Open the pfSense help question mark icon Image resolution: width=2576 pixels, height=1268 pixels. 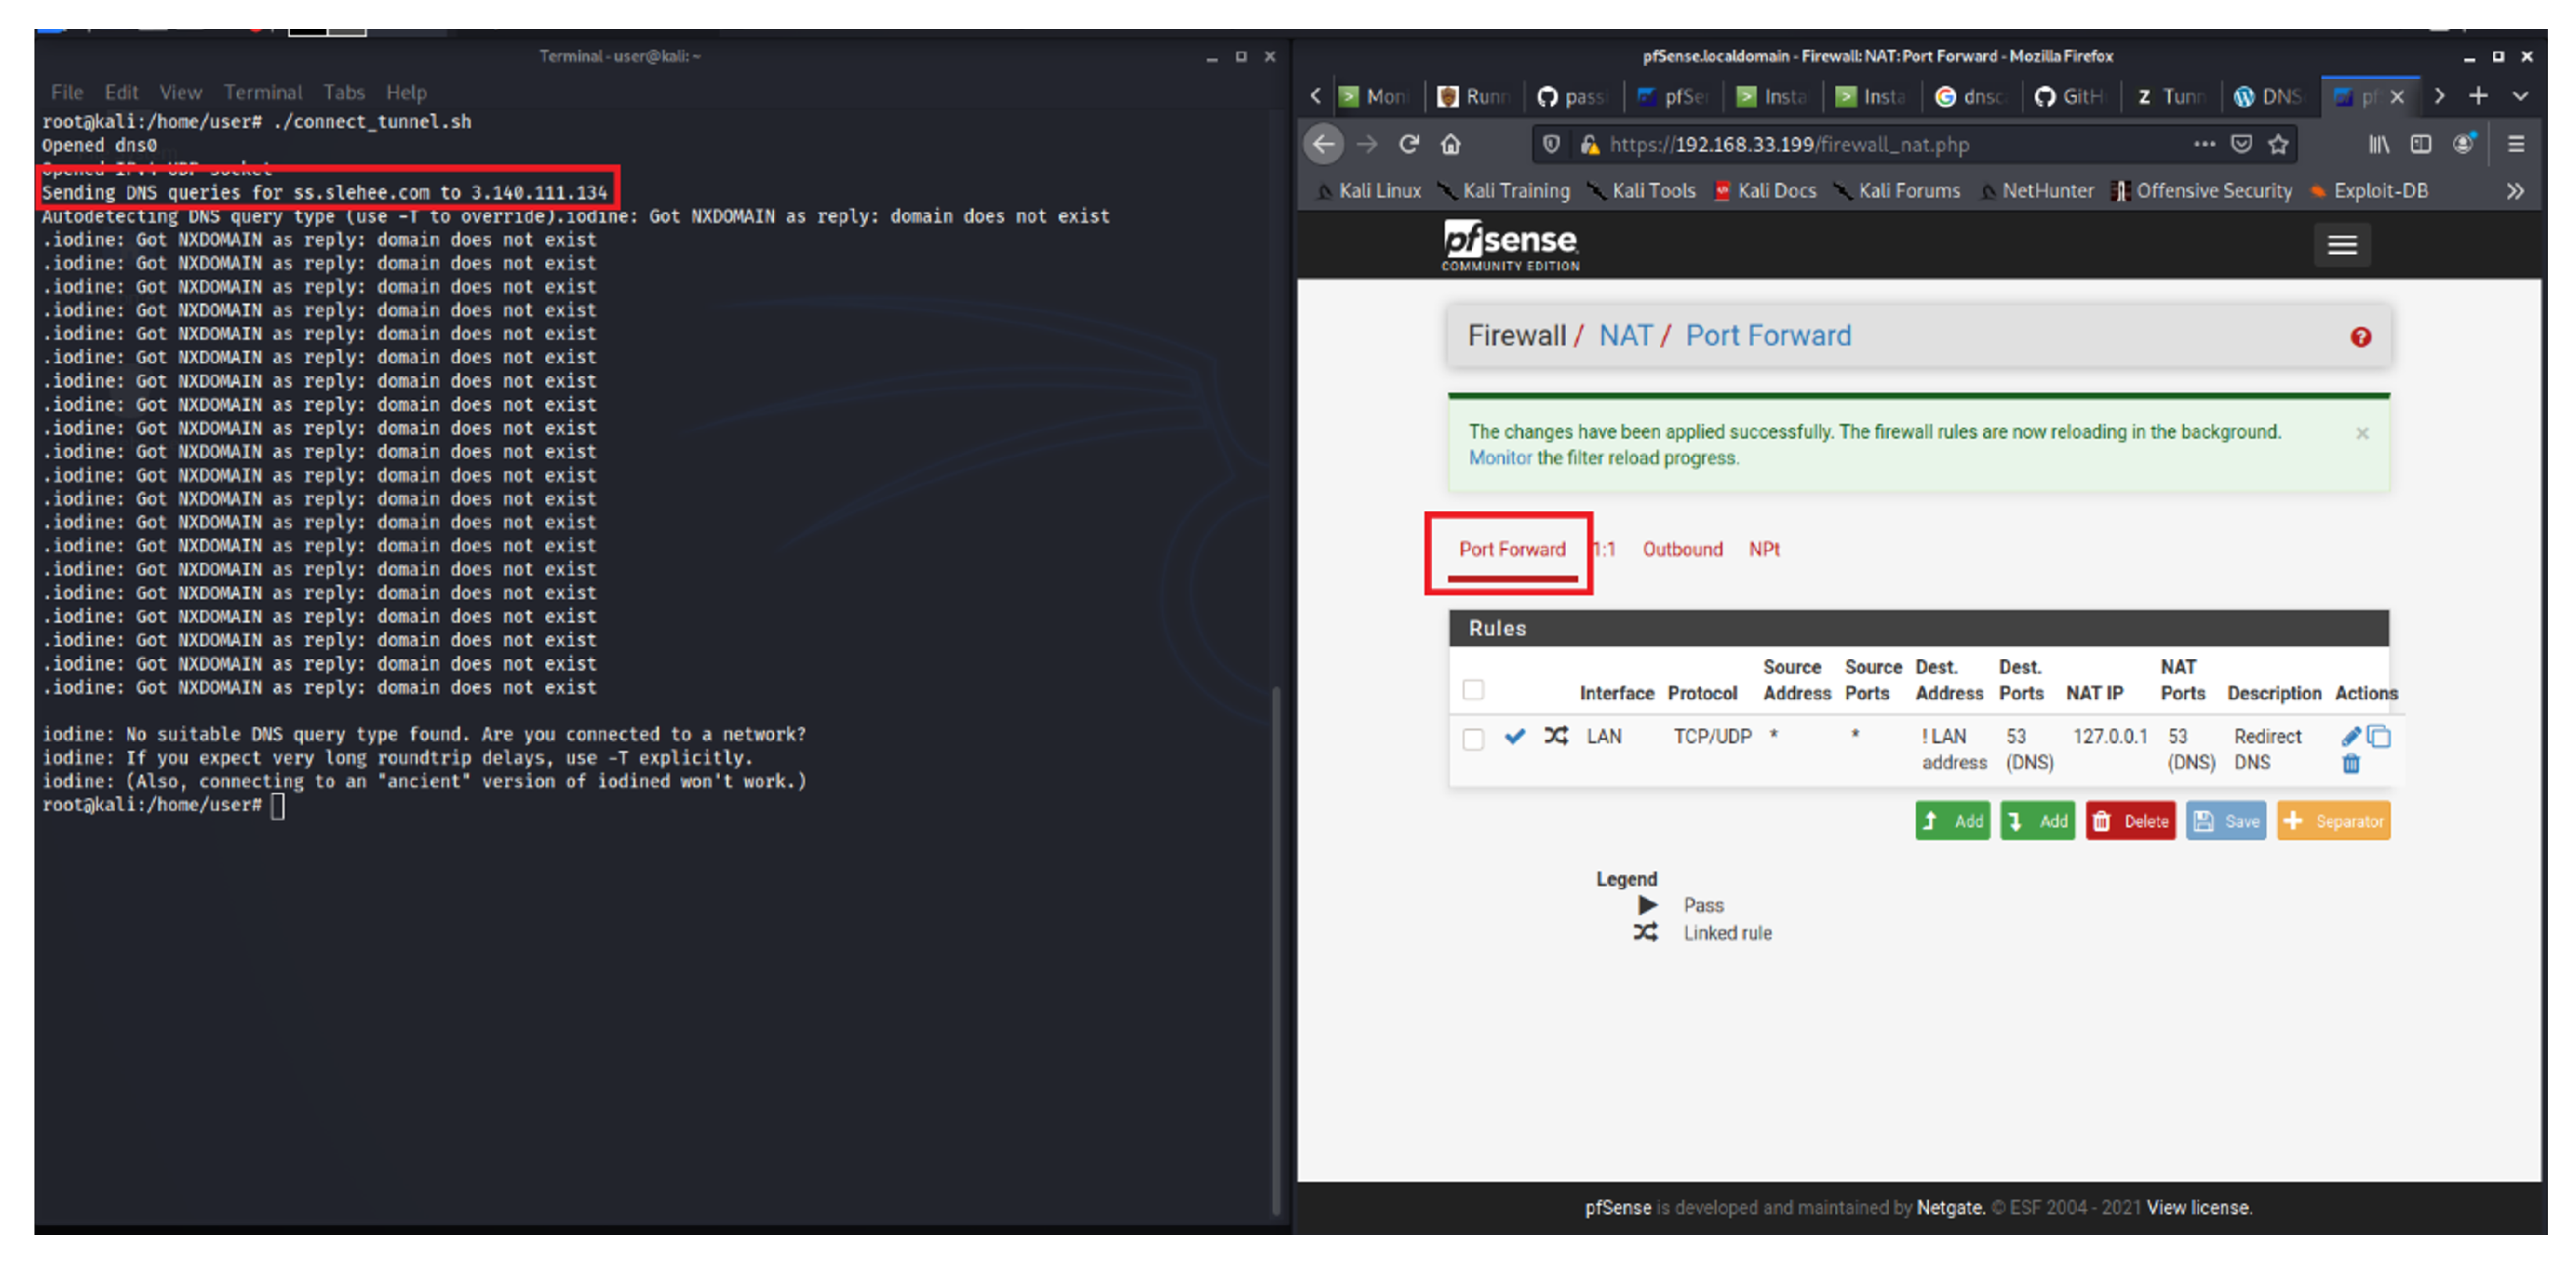tap(2360, 337)
